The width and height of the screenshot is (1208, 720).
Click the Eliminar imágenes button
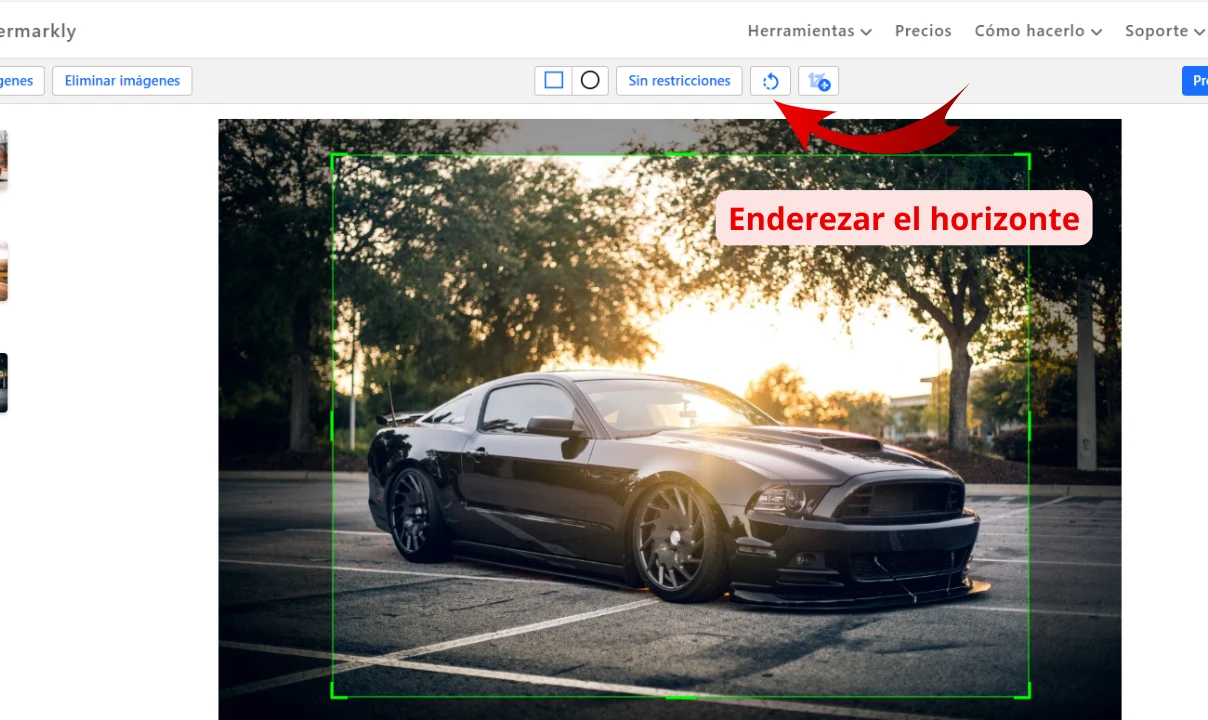click(122, 81)
